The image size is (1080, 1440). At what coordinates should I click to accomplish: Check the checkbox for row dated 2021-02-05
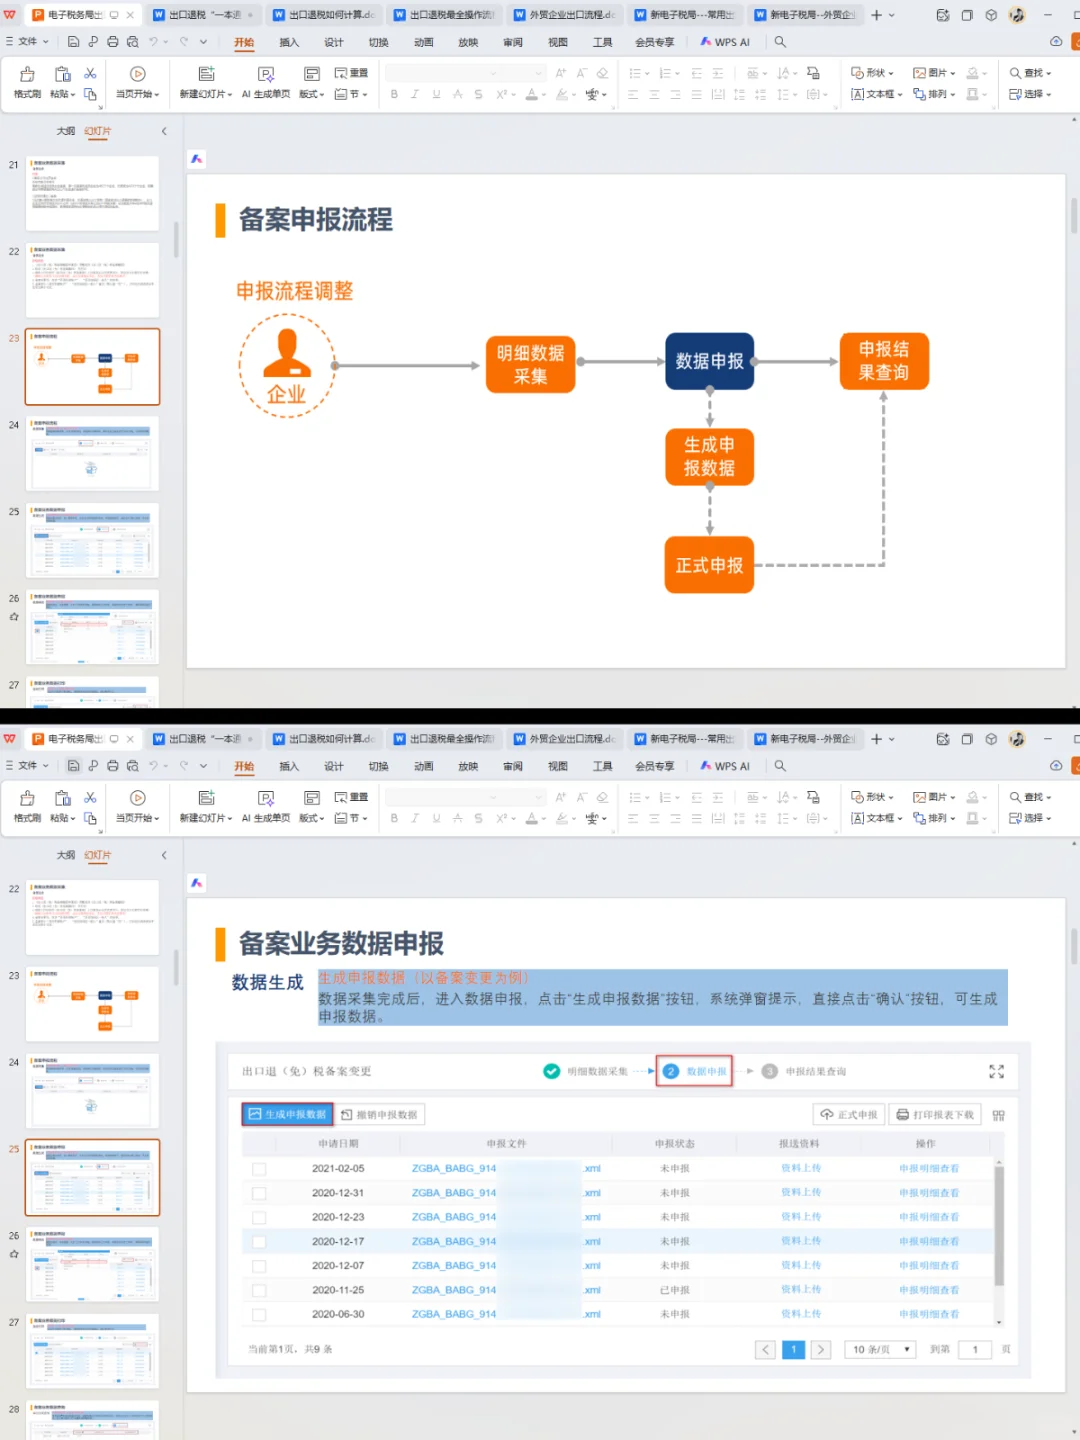pyautogui.click(x=259, y=1167)
